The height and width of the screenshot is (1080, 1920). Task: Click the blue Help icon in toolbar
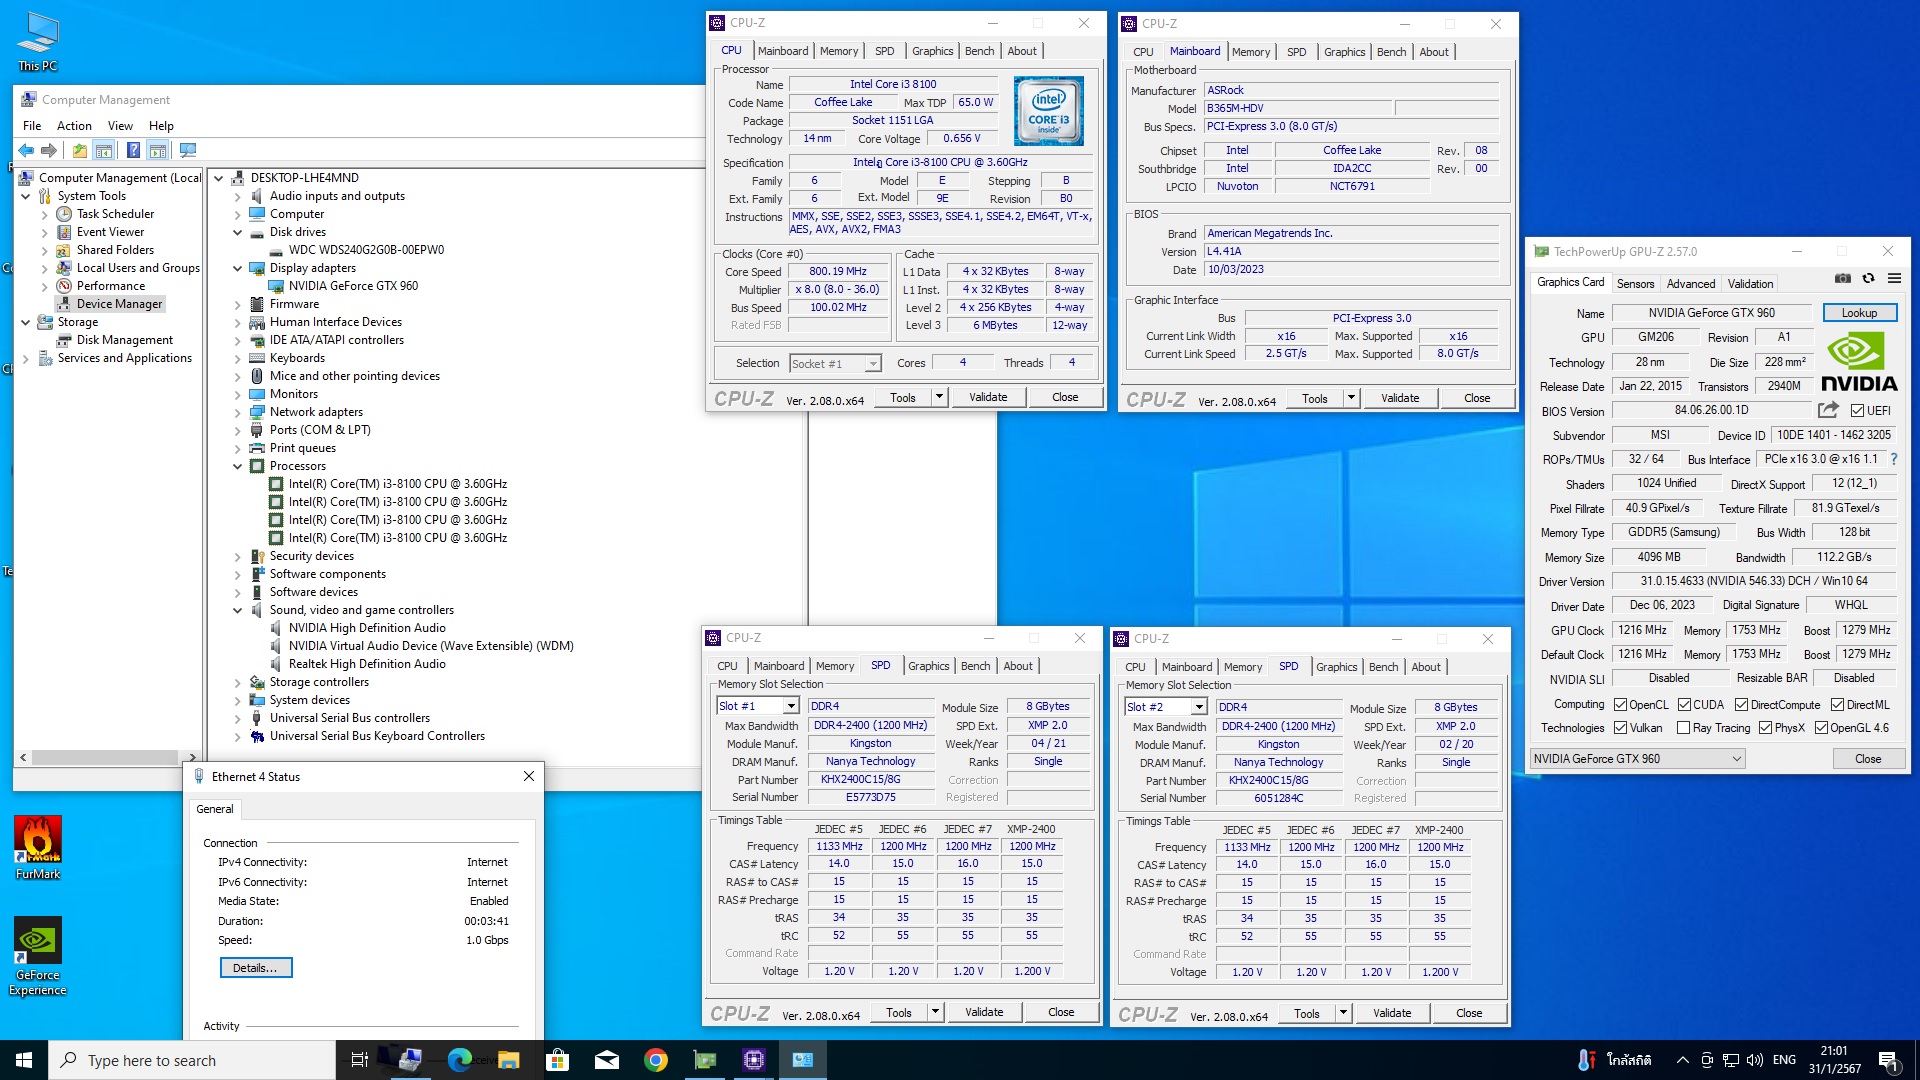click(133, 151)
